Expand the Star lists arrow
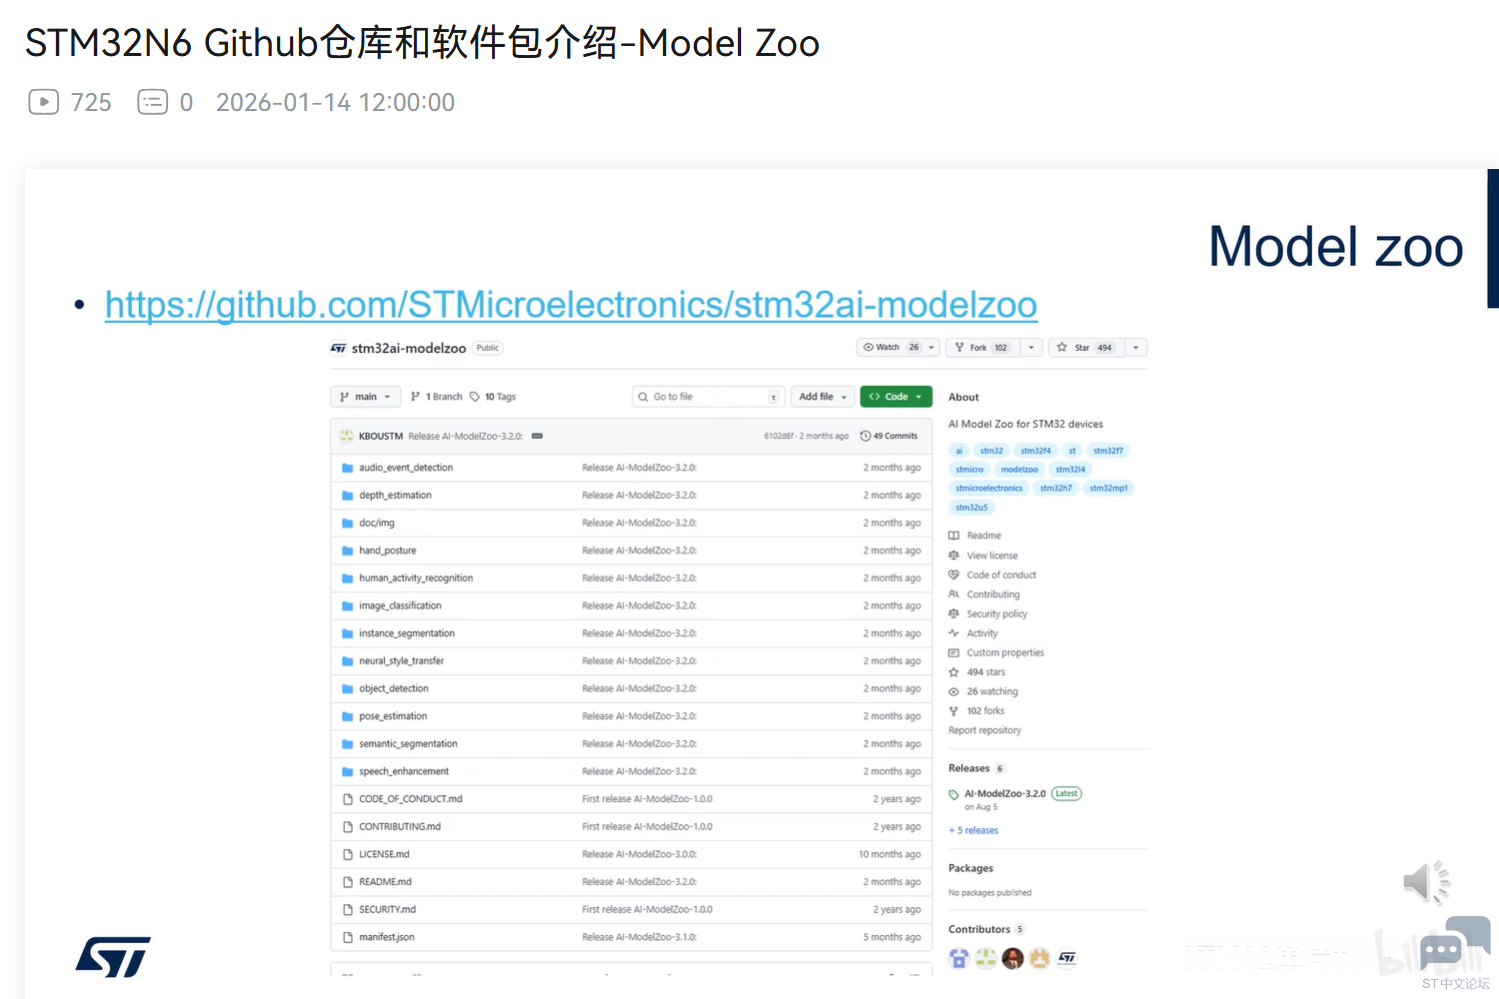This screenshot has height=999, width=1499. tap(1136, 348)
